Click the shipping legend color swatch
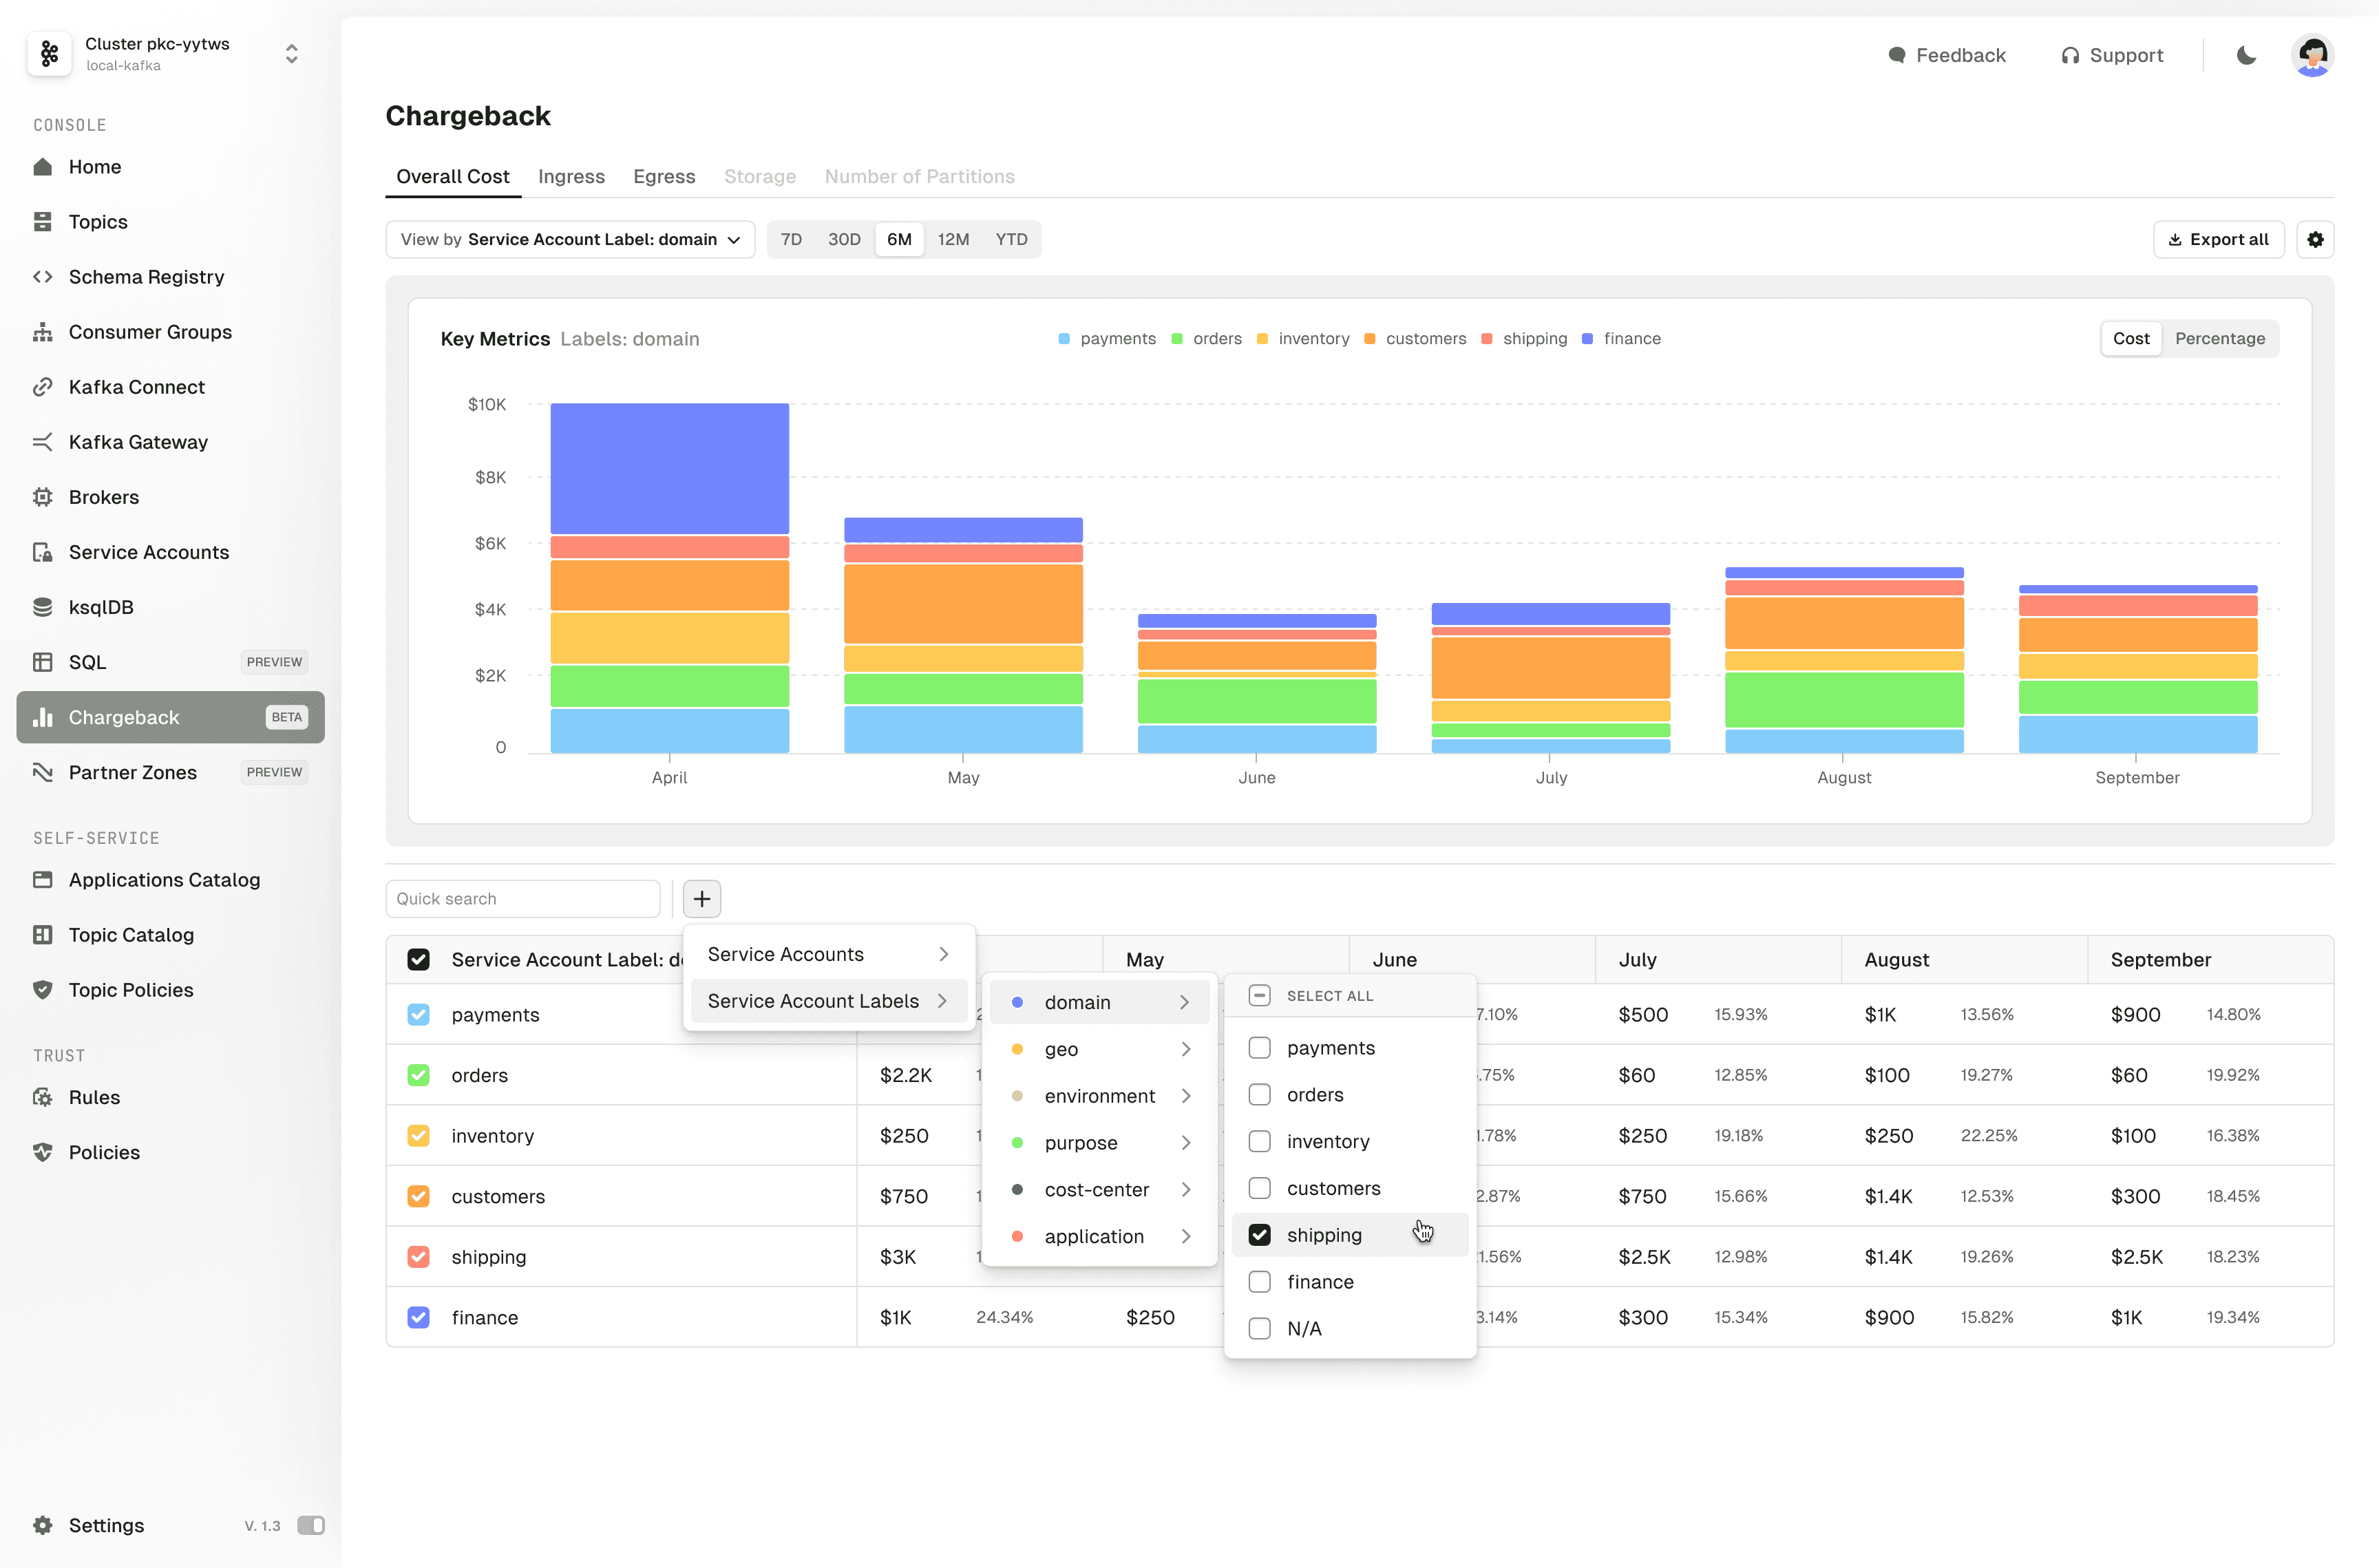 [1487, 339]
